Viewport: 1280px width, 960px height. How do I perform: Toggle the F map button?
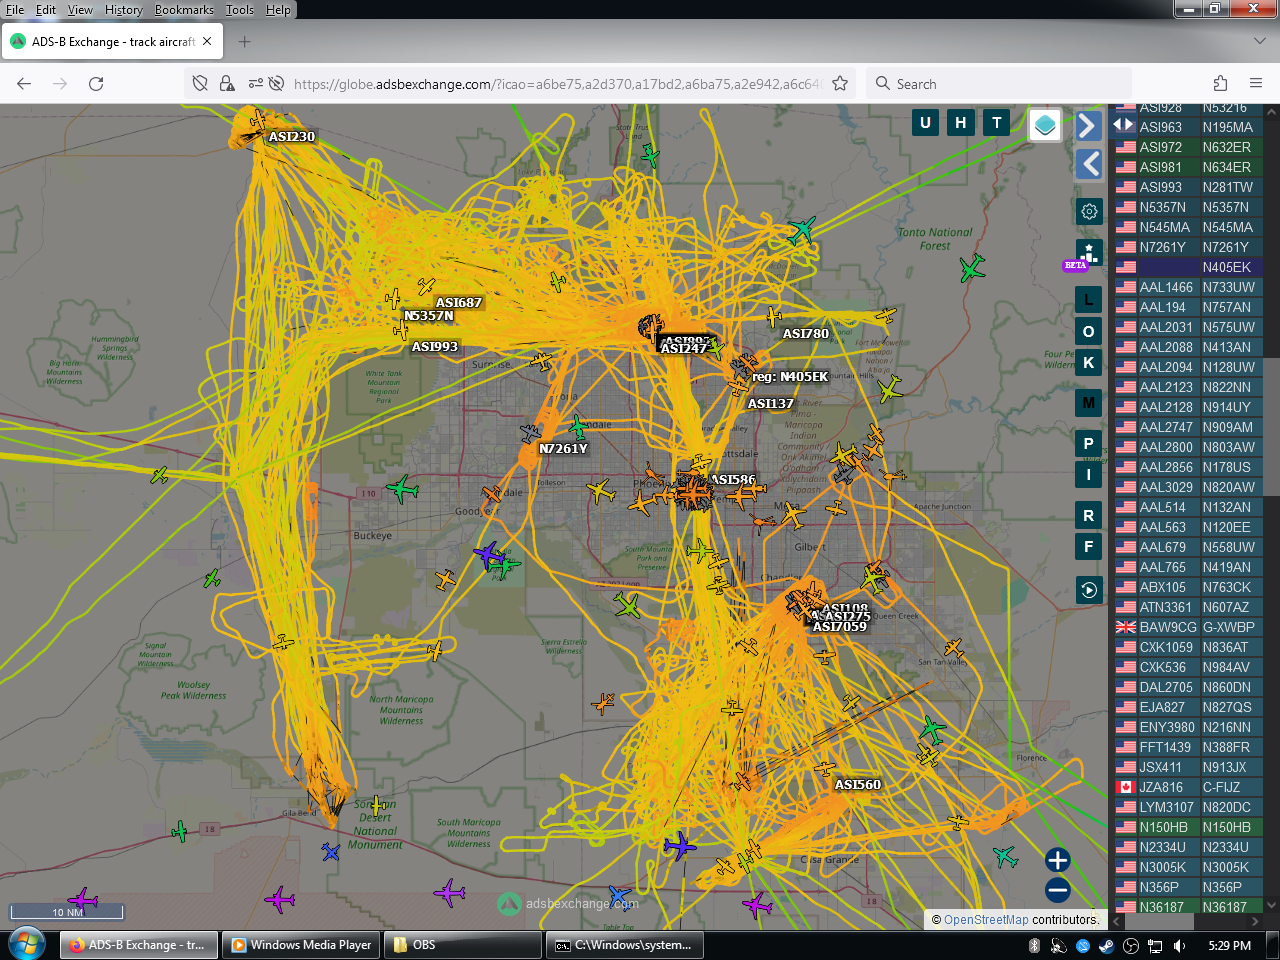(x=1089, y=547)
